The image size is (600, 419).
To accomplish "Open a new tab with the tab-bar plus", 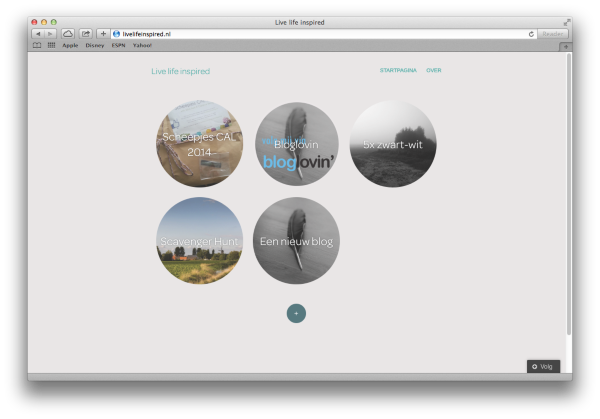I will pos(566,47).
